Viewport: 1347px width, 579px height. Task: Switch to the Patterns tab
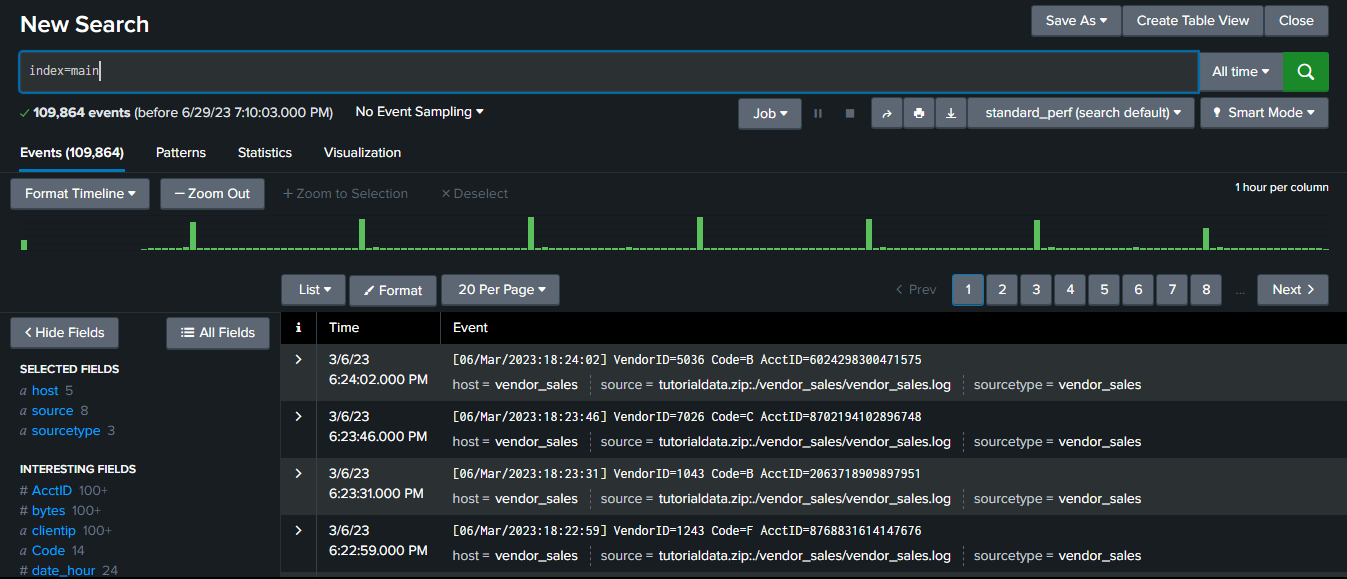(181, 153)
